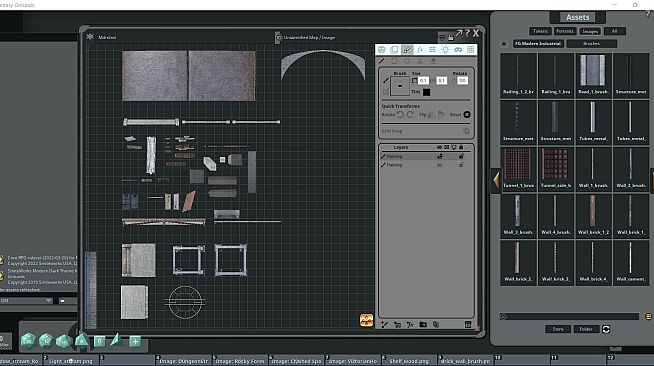Image resolution: width=654 pixels, height=366 pixels.
Task: Click the brush width size field
Action: coord(423,80)
